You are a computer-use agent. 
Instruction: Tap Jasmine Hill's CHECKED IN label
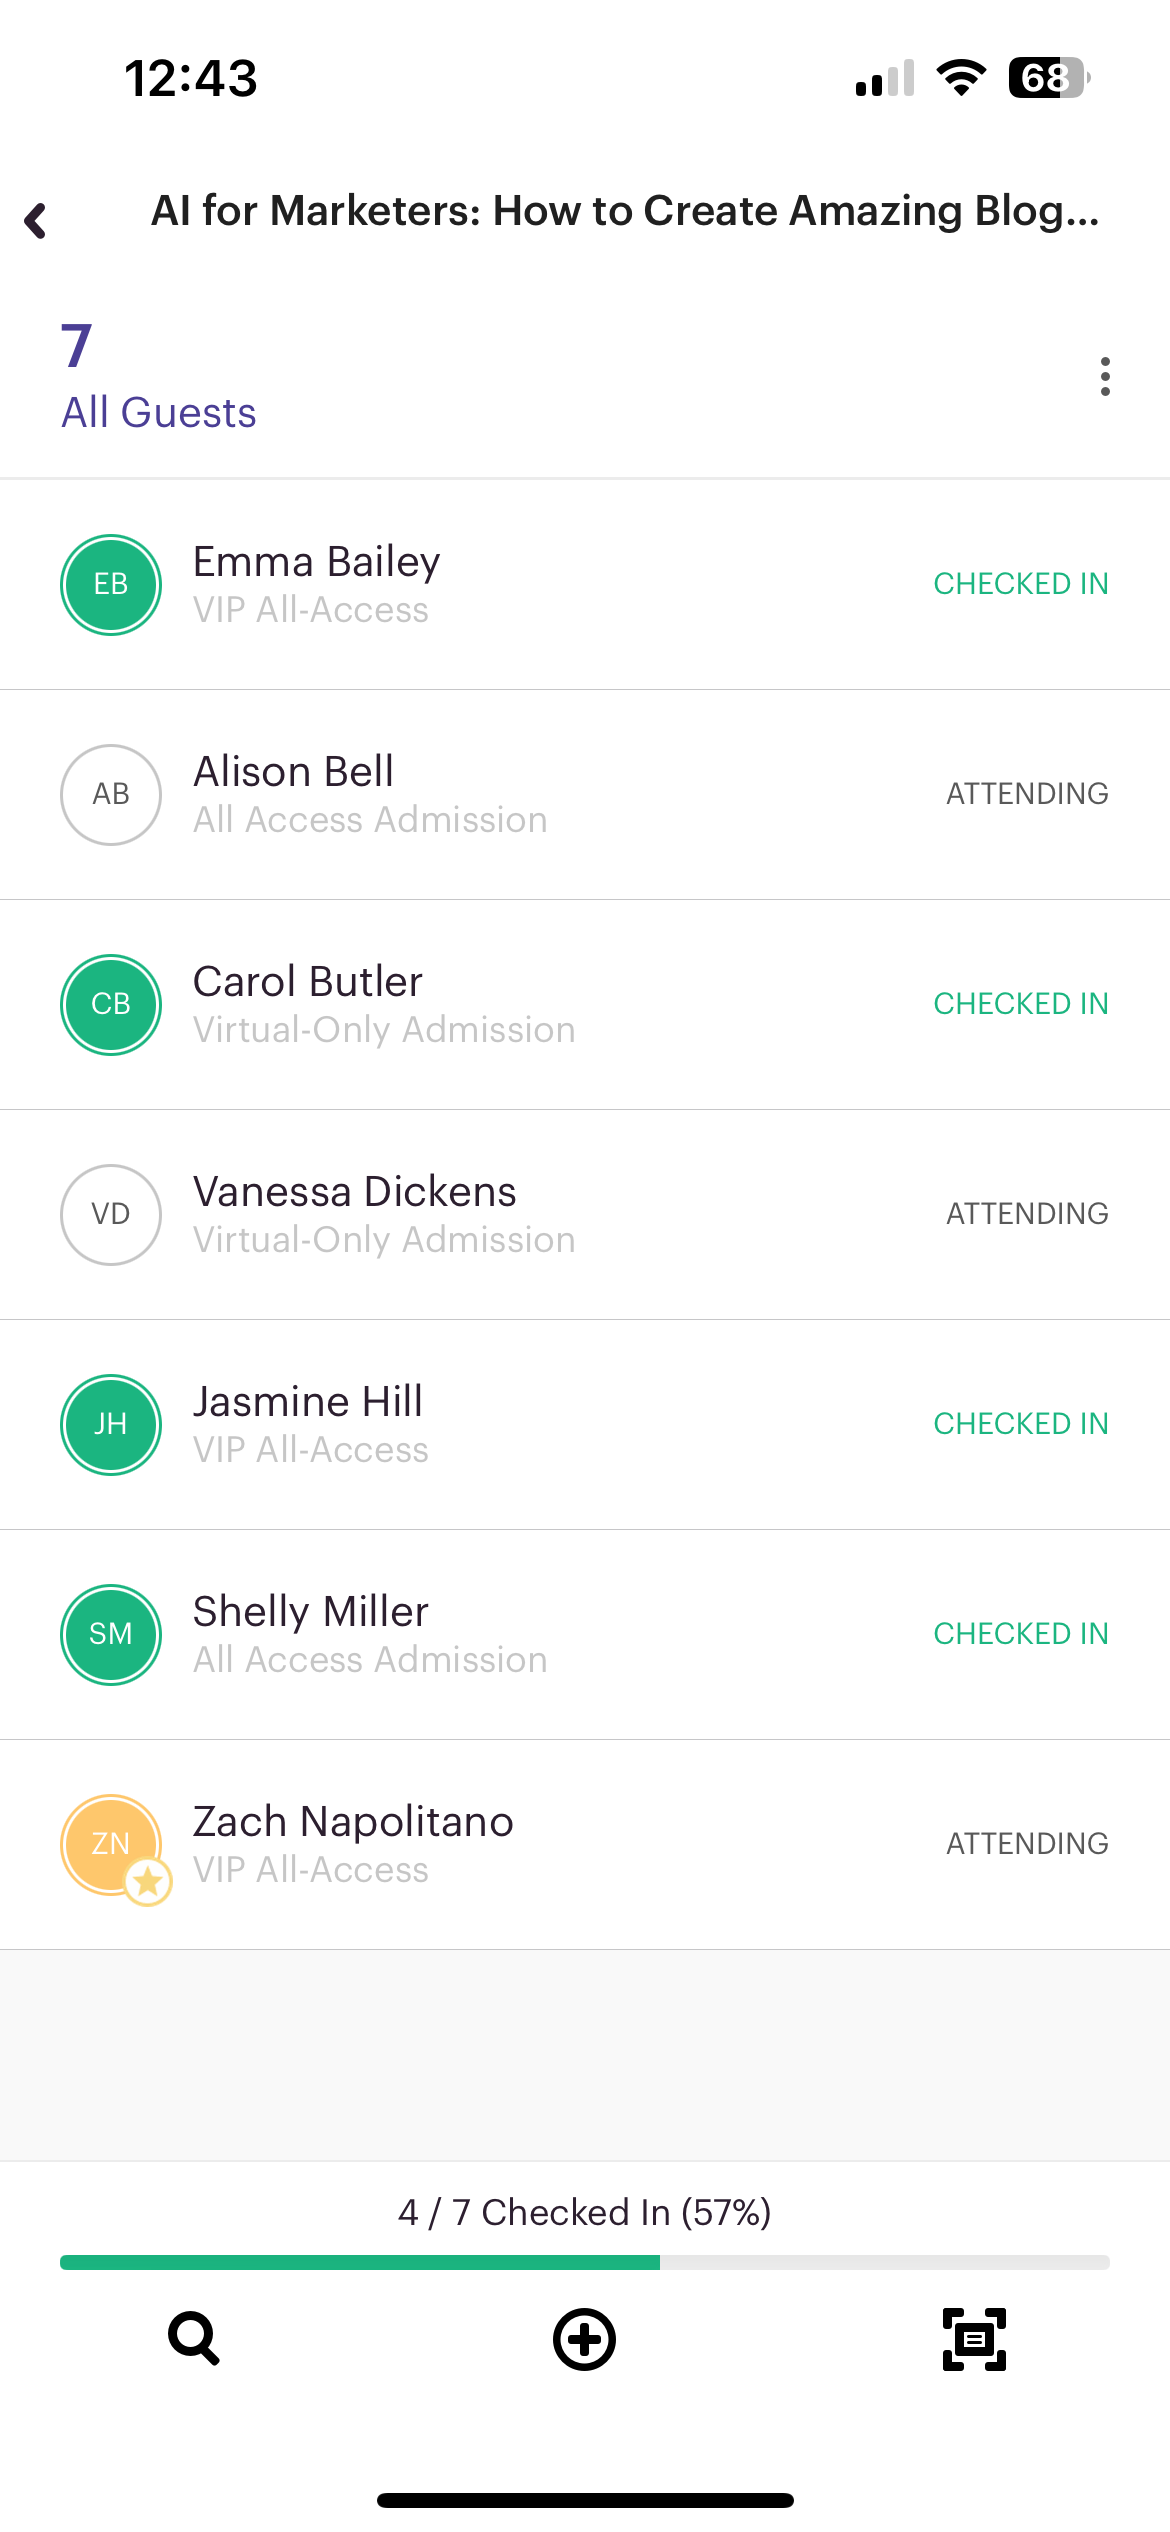[1021, 1424]
